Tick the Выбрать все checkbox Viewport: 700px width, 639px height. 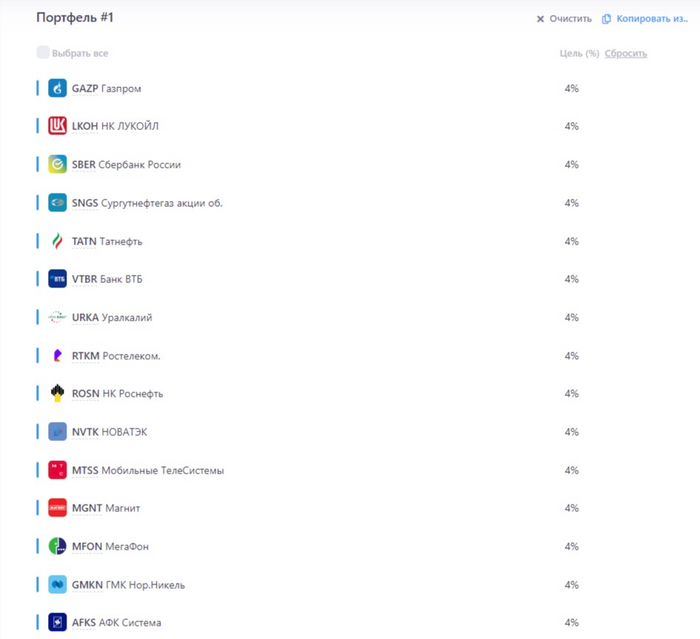[x=43, y=52]
